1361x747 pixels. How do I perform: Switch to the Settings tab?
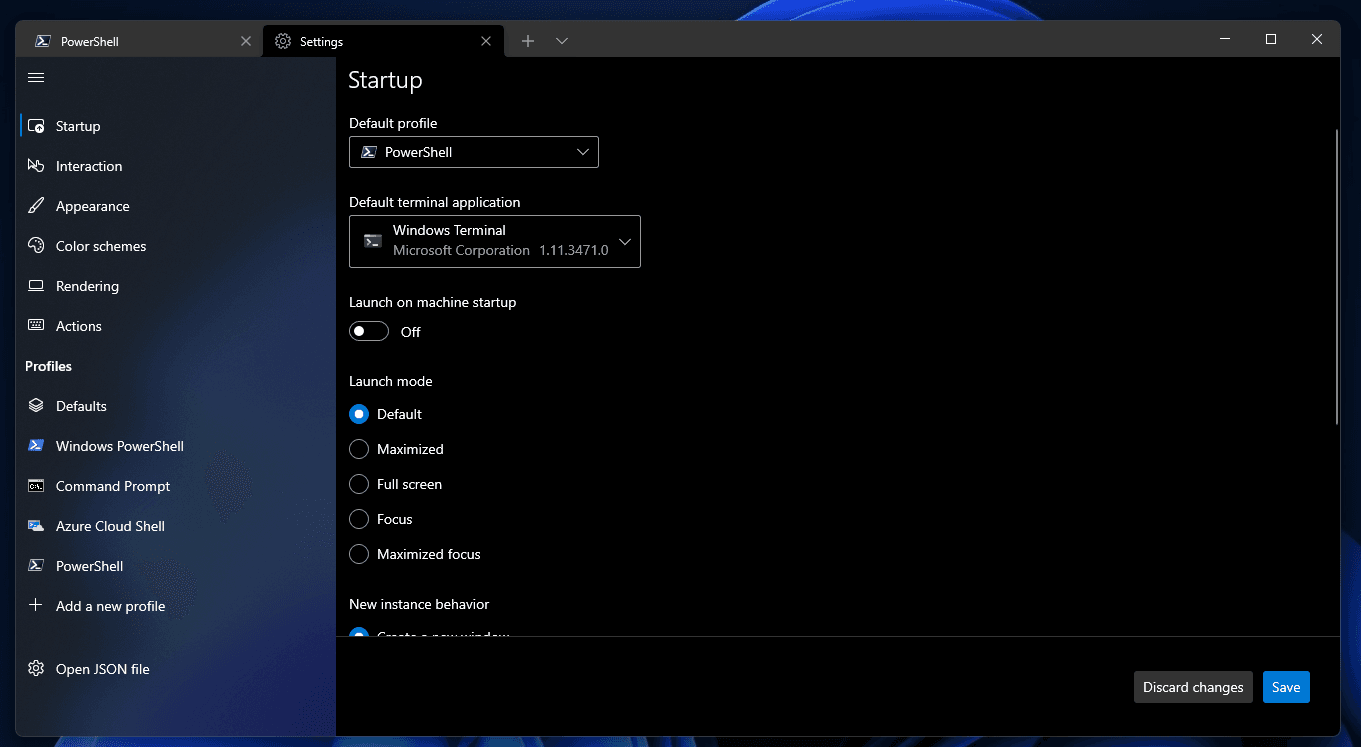pos(383,41)
